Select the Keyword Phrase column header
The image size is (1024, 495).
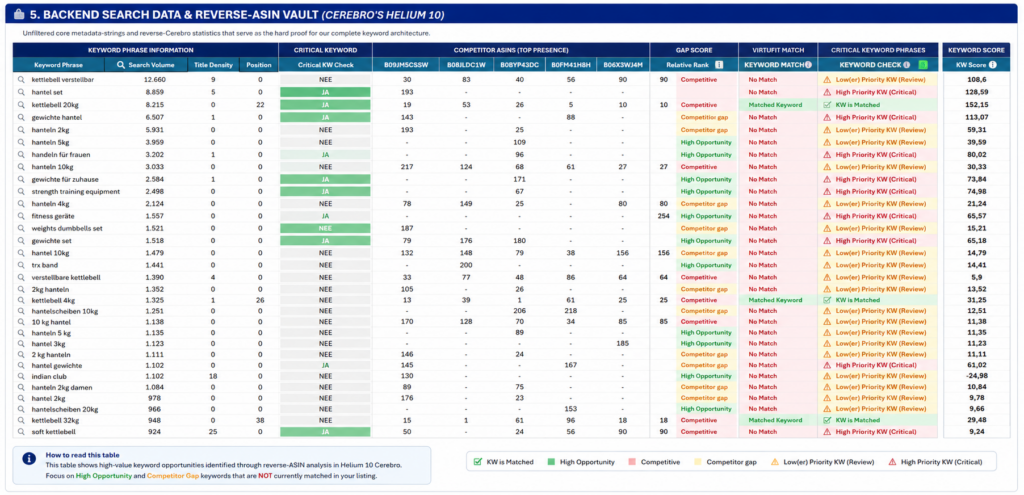click(59, 65)
